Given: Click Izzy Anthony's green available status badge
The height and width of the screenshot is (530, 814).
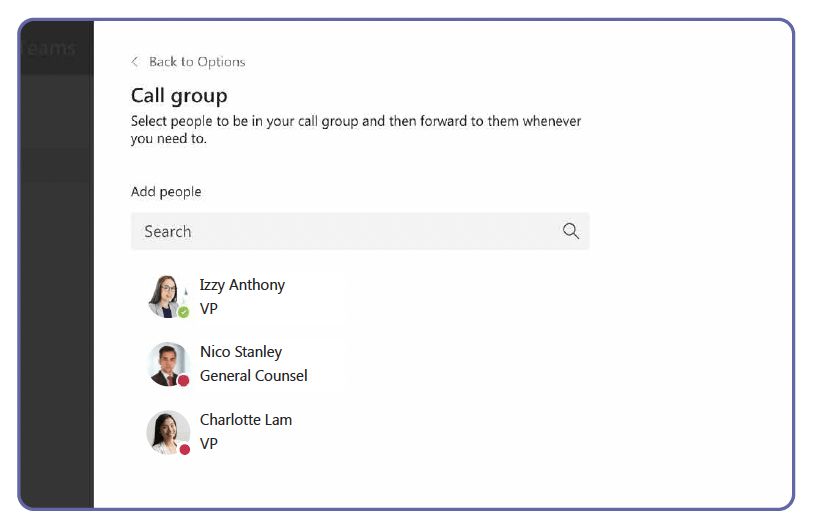Looking at the screenshot, I should pyautogui.click(x=184, y=312).
